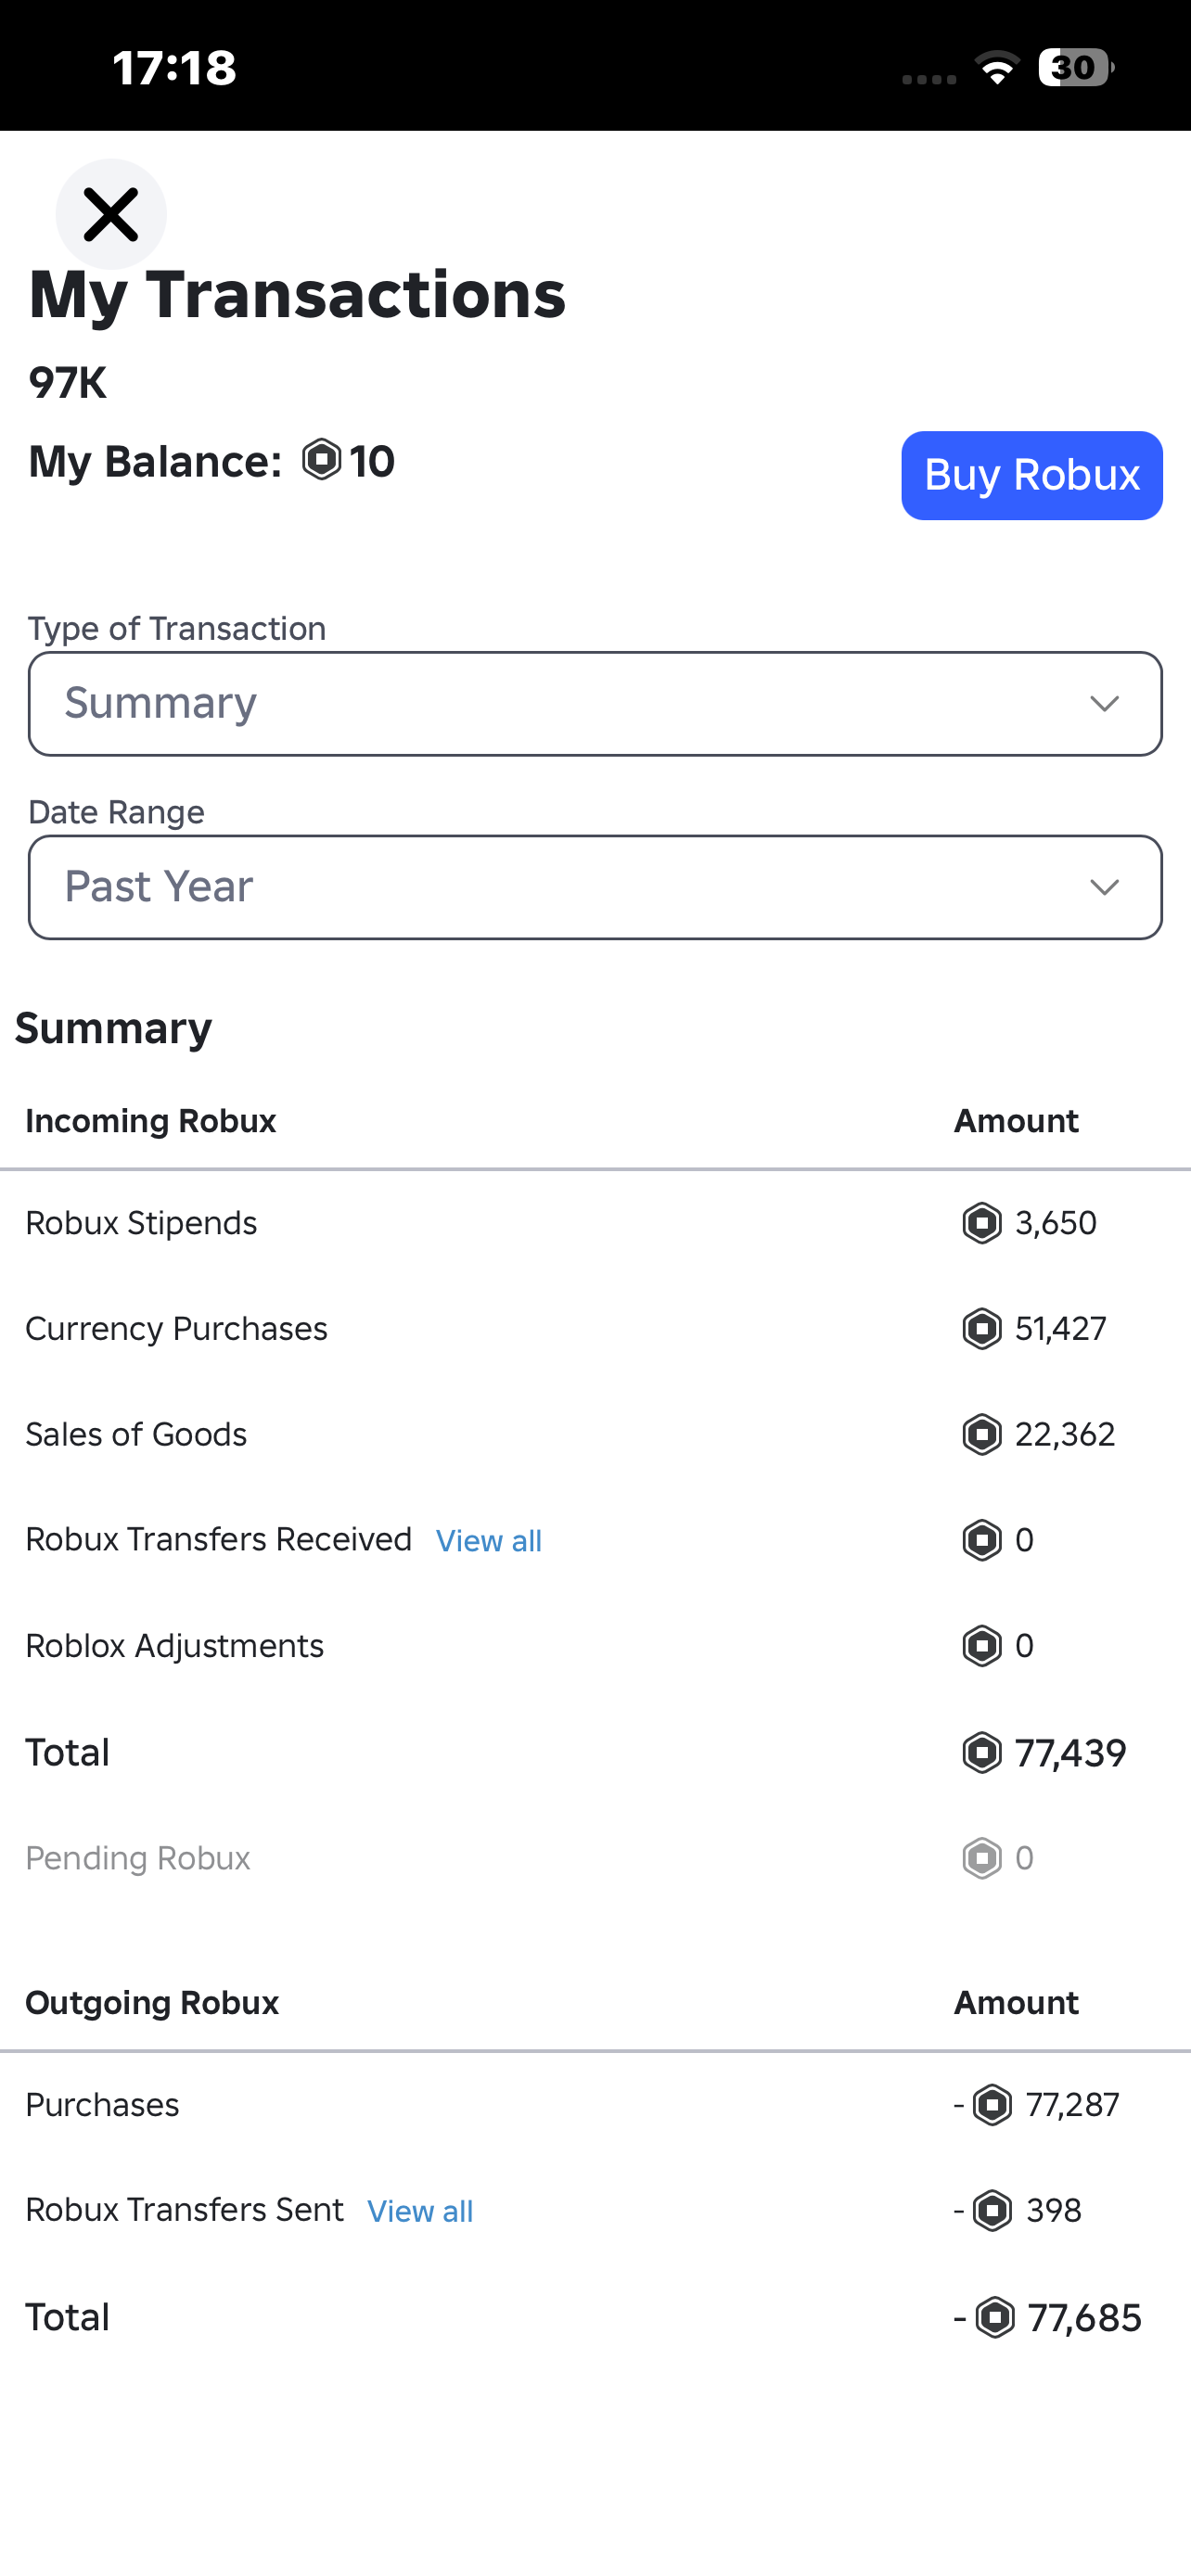
Task: Click the My Balance value 10
Action: (x=372, y=461)
